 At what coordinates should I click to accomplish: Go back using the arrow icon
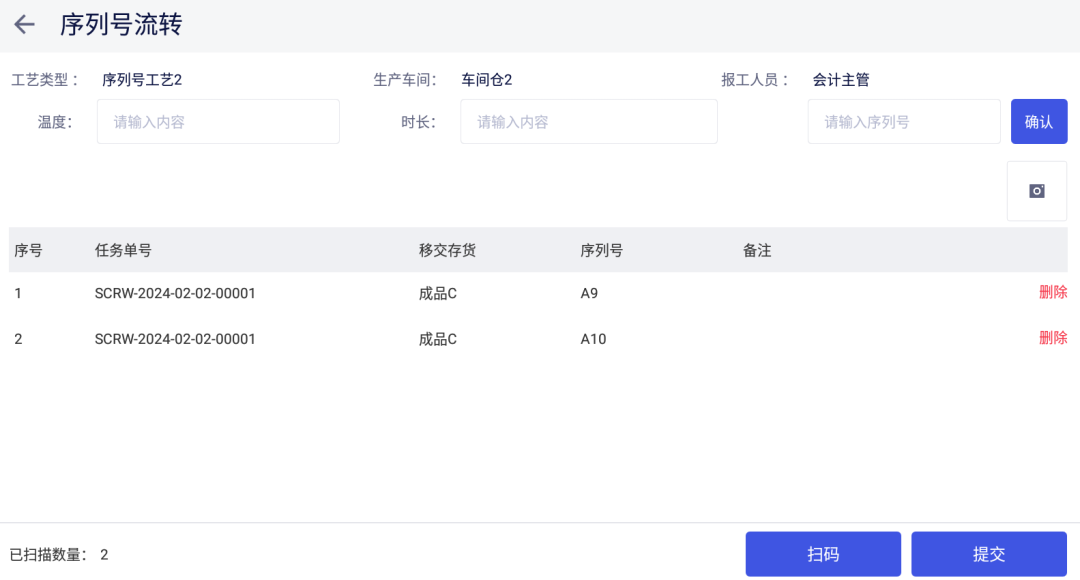click(24, 25)
